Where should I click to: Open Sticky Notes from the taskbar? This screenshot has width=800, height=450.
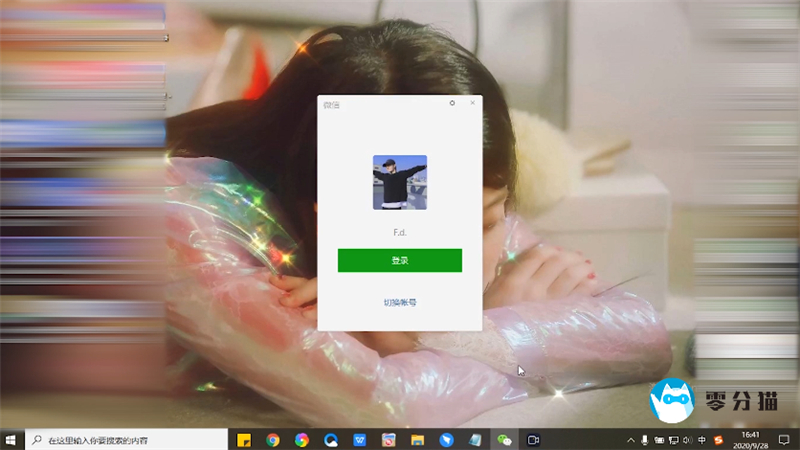[244, 440]
